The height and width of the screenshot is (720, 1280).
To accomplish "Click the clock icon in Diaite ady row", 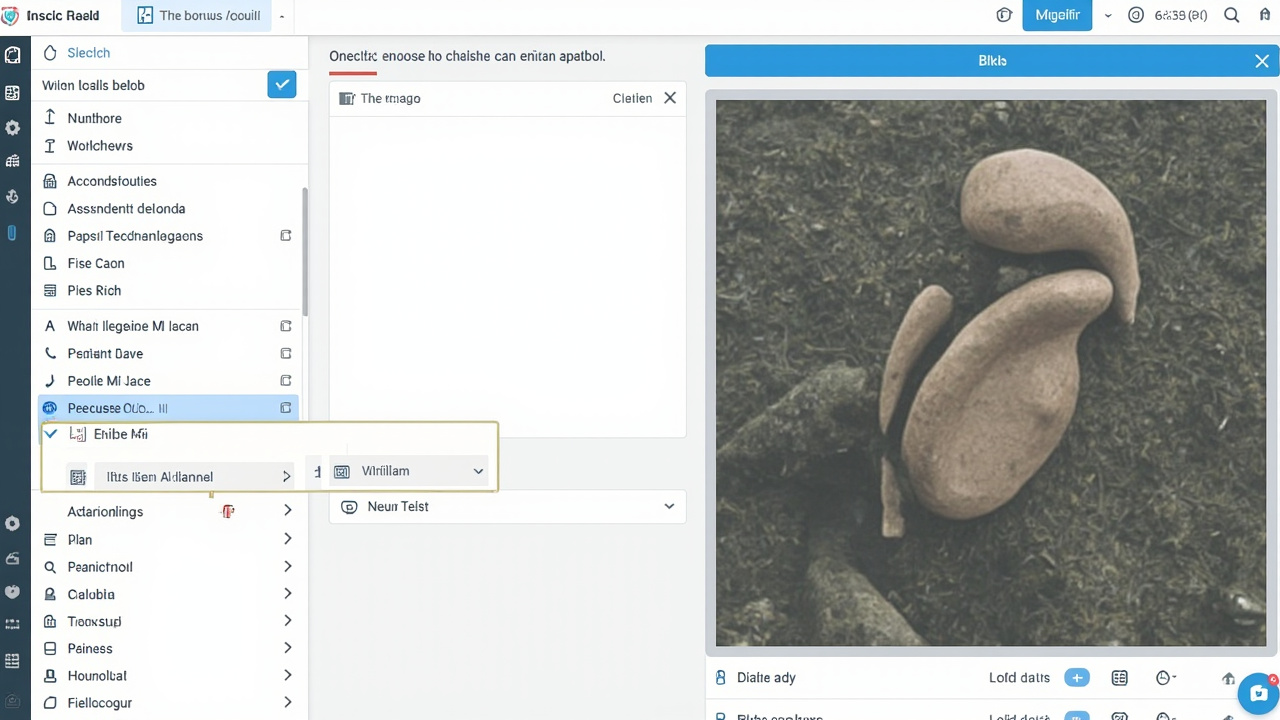I will pyautogui.click(x=1164, y=678).
